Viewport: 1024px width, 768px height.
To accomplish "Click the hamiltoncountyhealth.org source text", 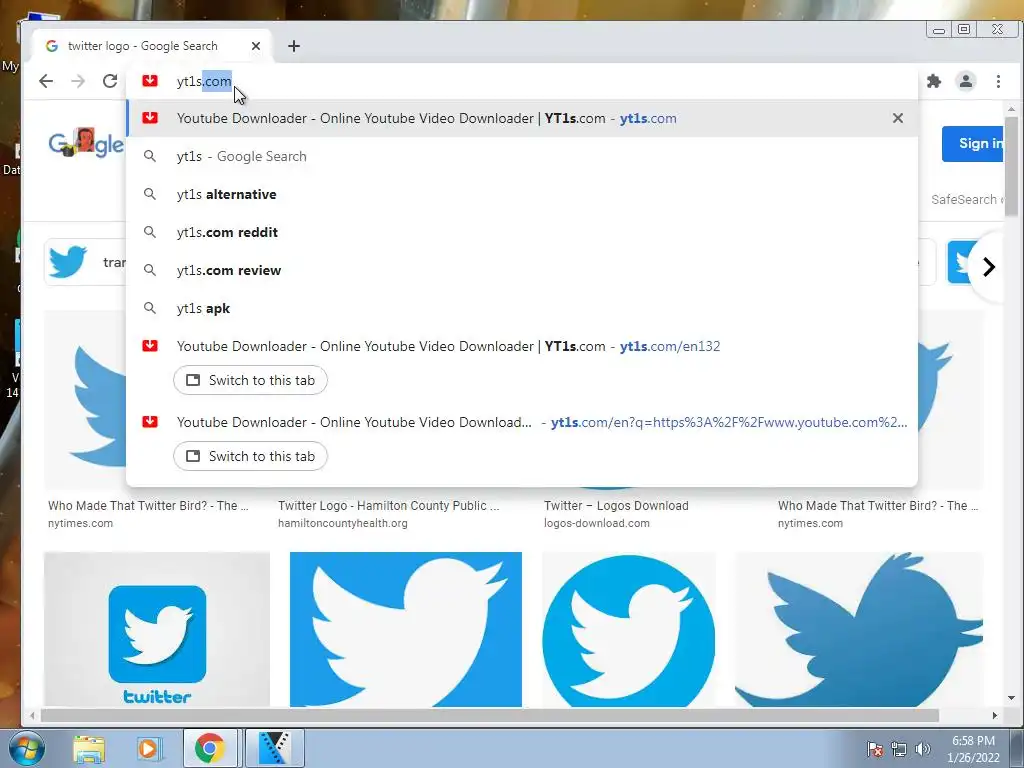I will click(x=343, y=523).
